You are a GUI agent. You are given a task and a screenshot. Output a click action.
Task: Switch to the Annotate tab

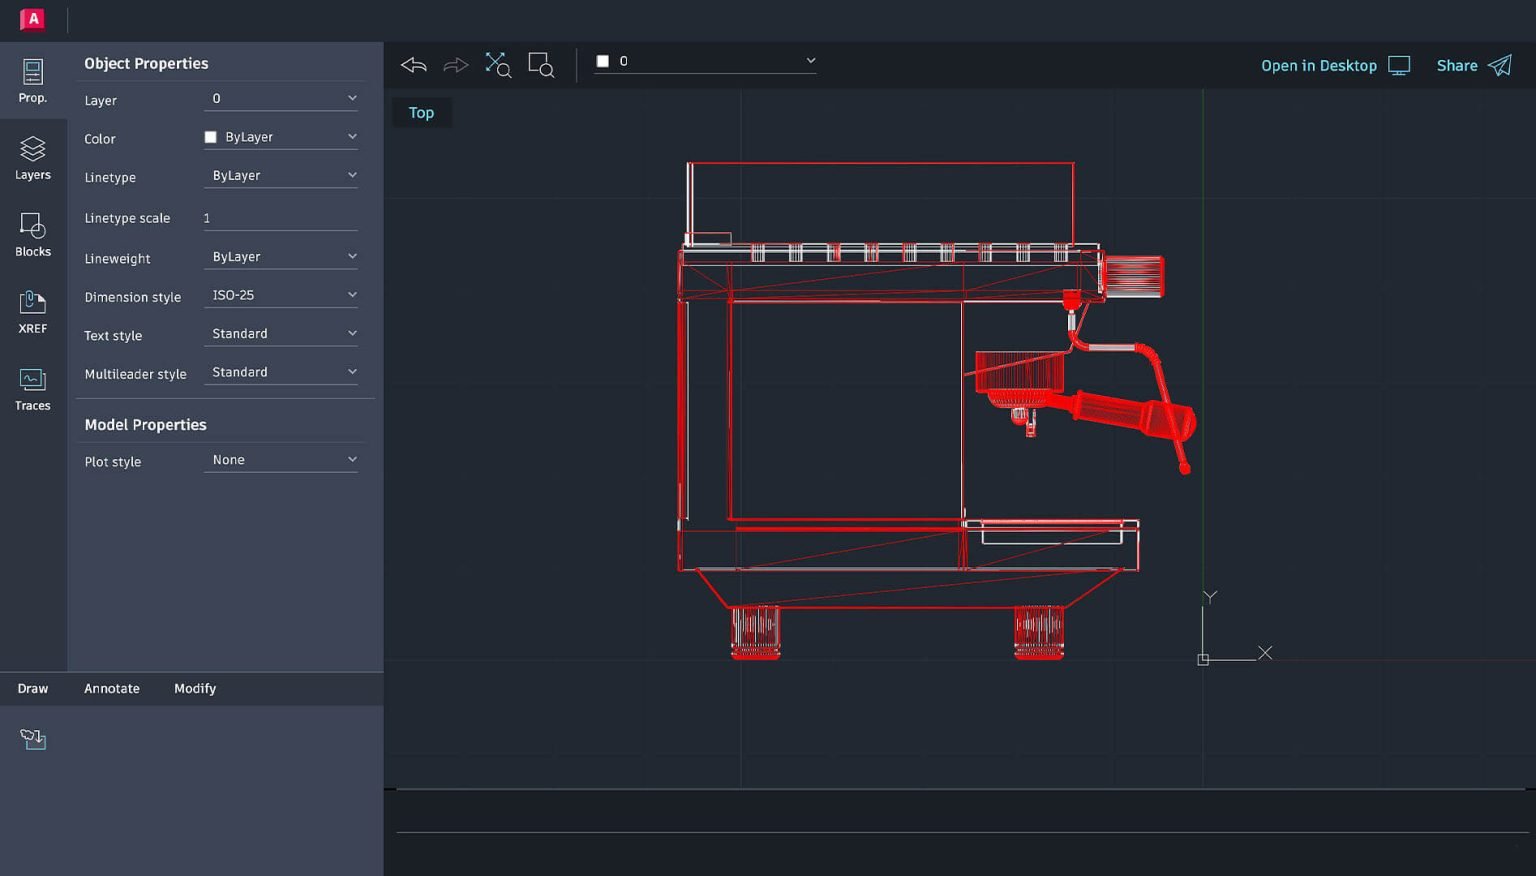tap(111, 688)
